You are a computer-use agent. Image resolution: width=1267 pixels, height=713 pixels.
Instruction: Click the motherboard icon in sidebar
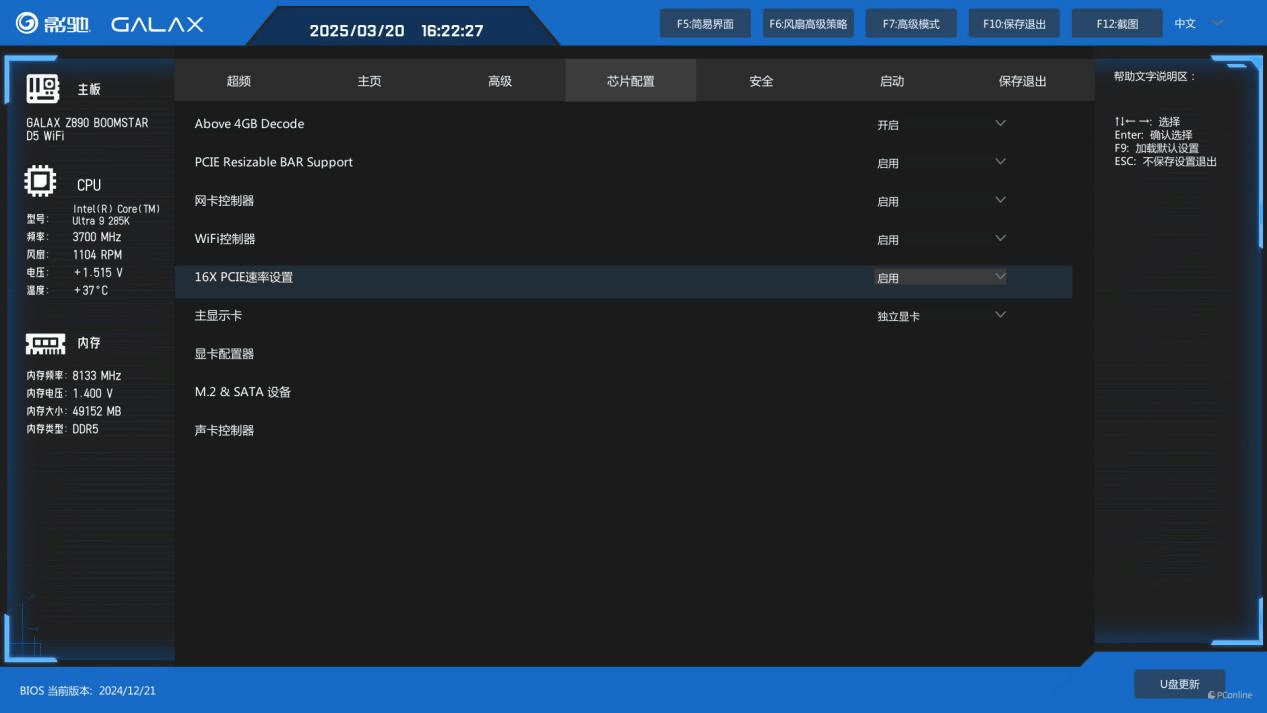(43, 89)
